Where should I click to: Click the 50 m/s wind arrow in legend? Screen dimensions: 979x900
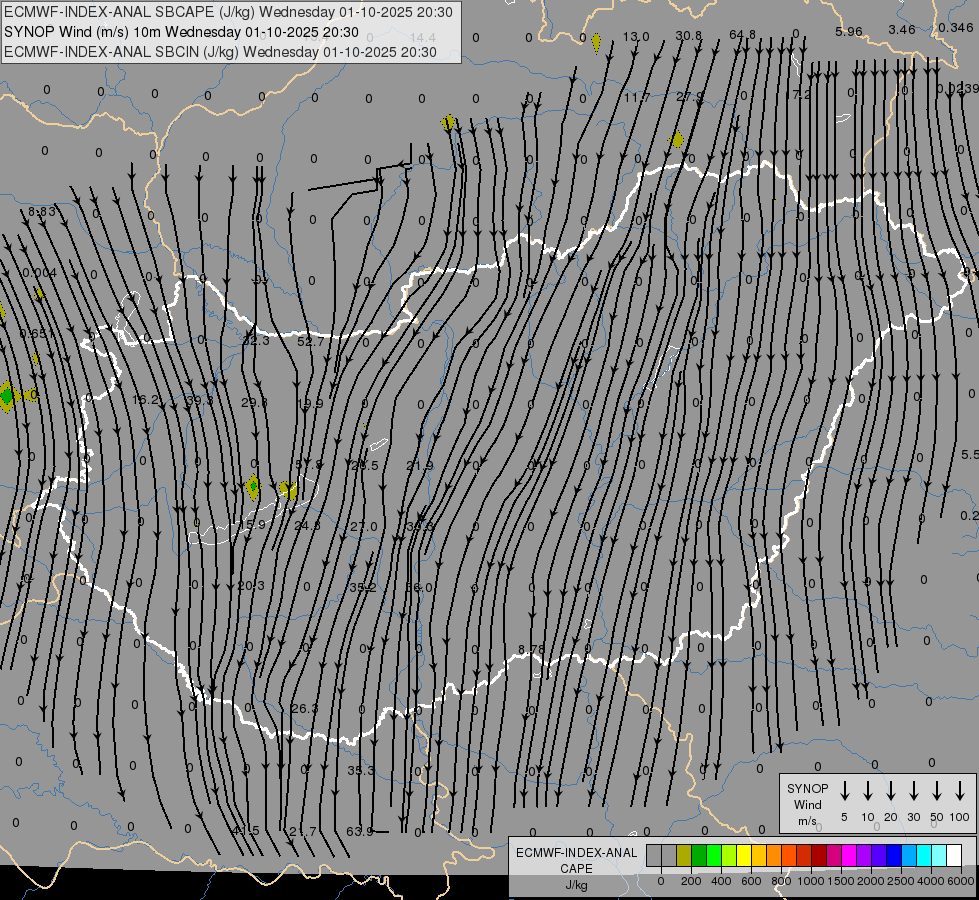click(937, 790)
